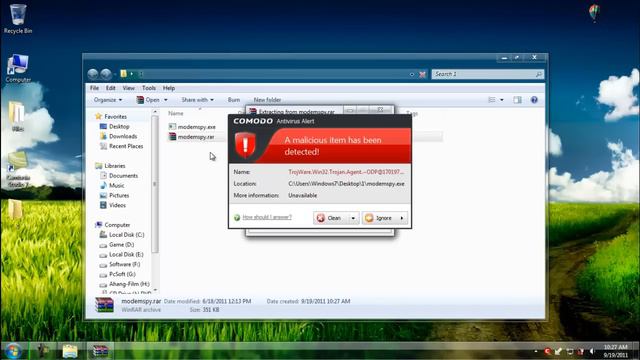
Task: Open the Computer desktop icon
Action: click(x=18, y=68)
